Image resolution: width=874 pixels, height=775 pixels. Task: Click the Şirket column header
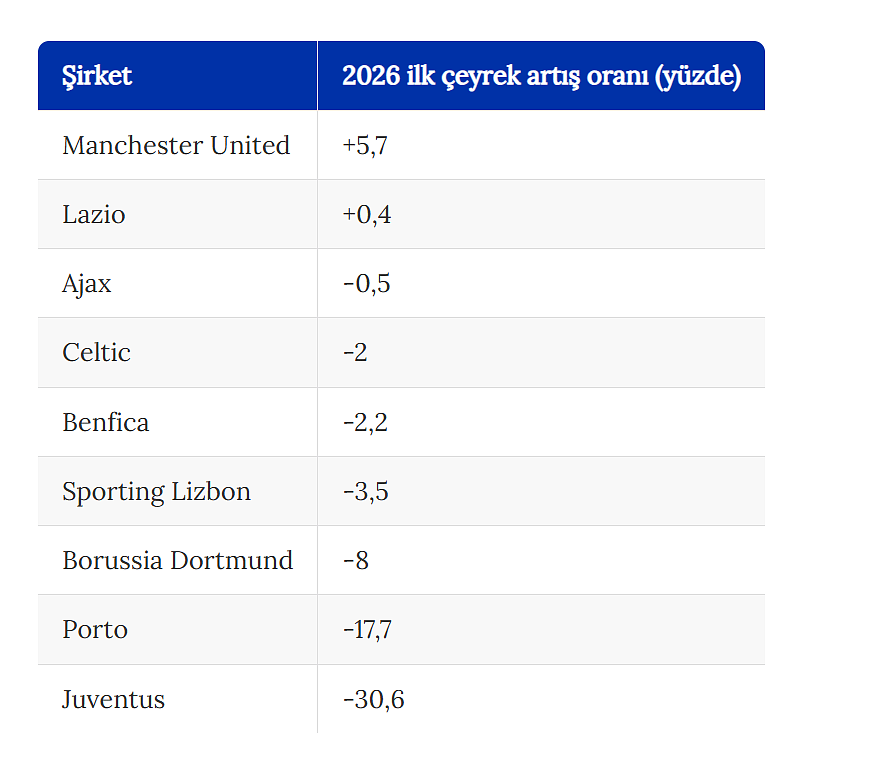(x=97, y=76)
